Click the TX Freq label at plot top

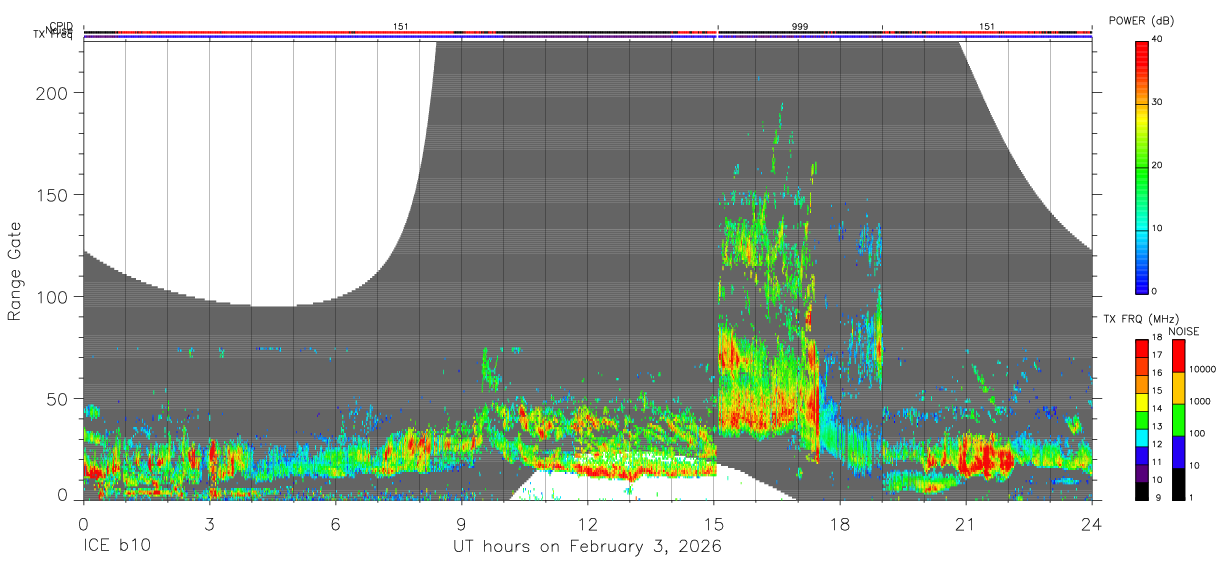click(x=55, y=36)
